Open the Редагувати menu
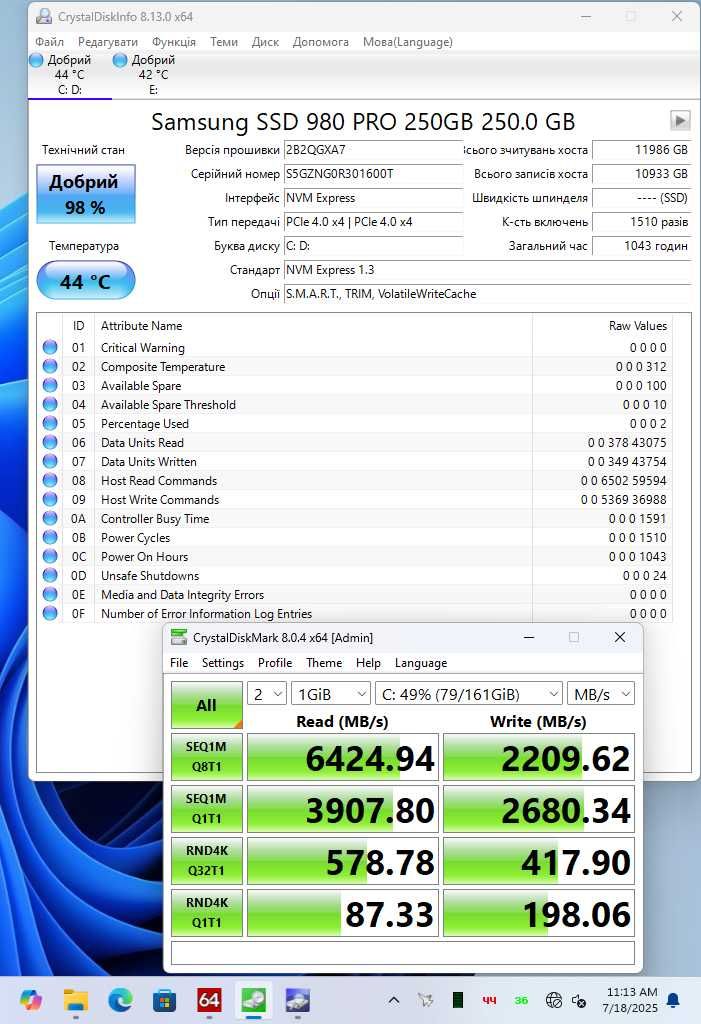Image resolution: width=701 pixels, height=1024 pixels. (x=108, y=42)
